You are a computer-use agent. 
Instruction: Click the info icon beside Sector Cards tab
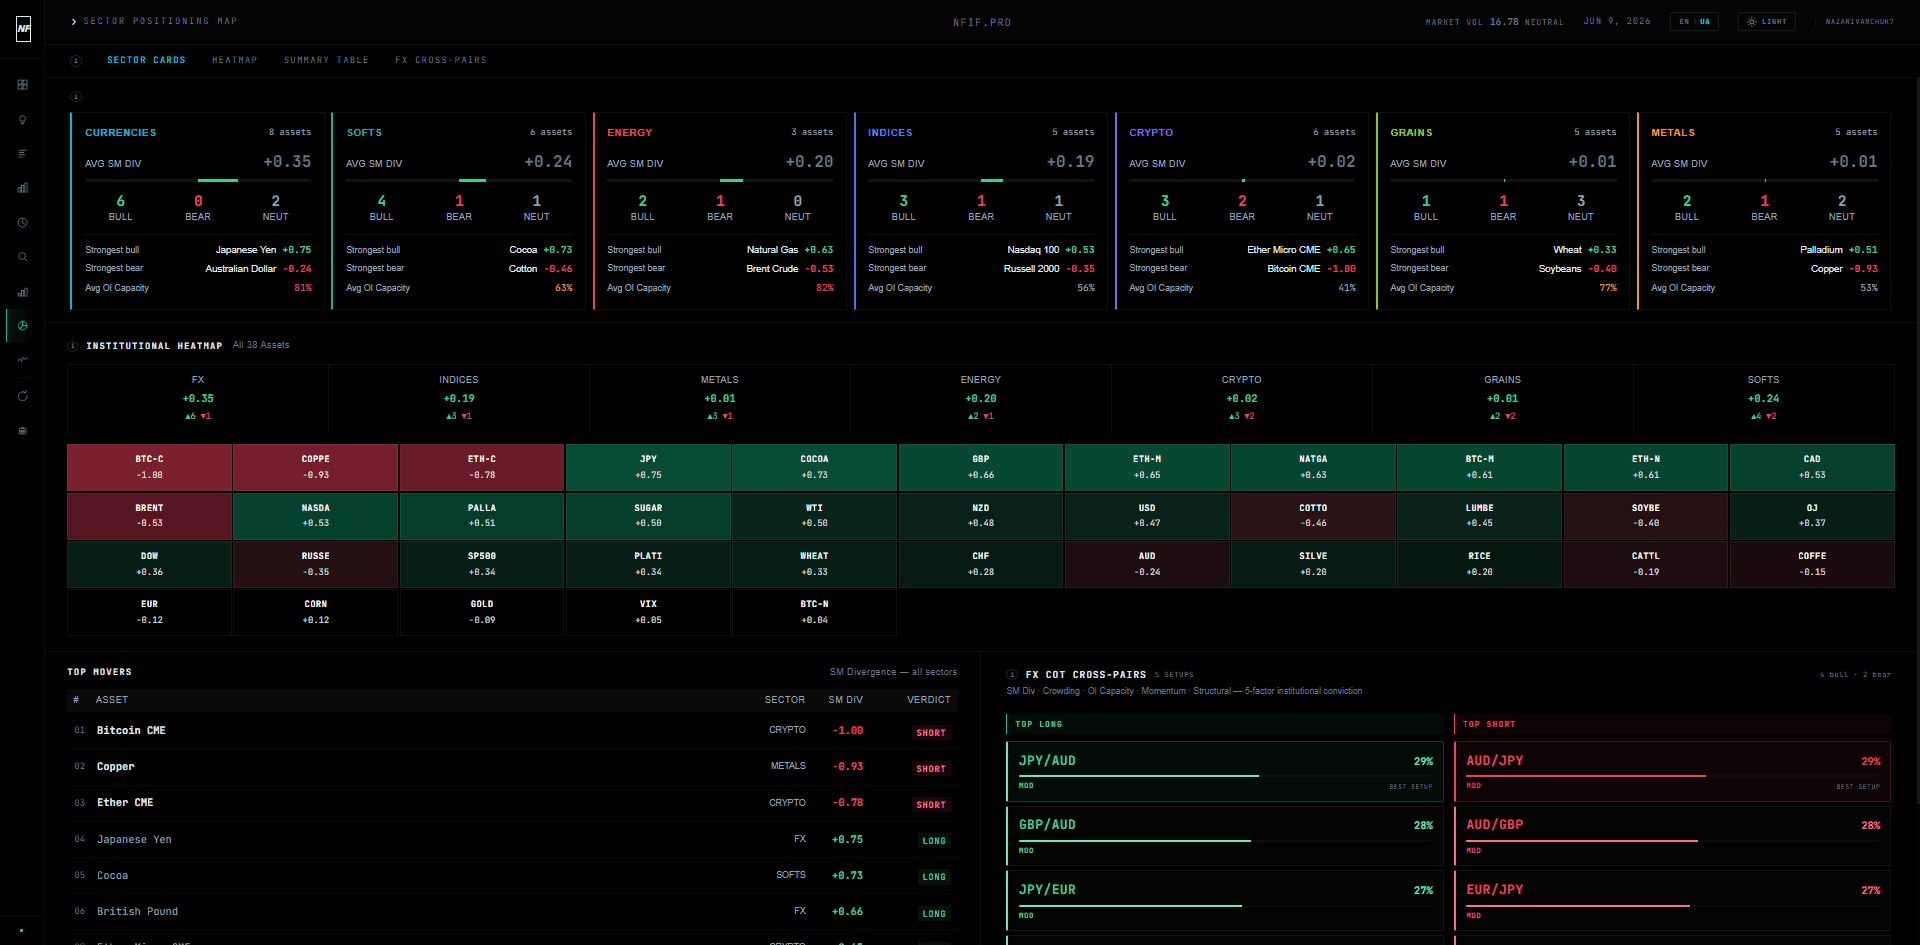pyautogui.click(x=76, y=61)
